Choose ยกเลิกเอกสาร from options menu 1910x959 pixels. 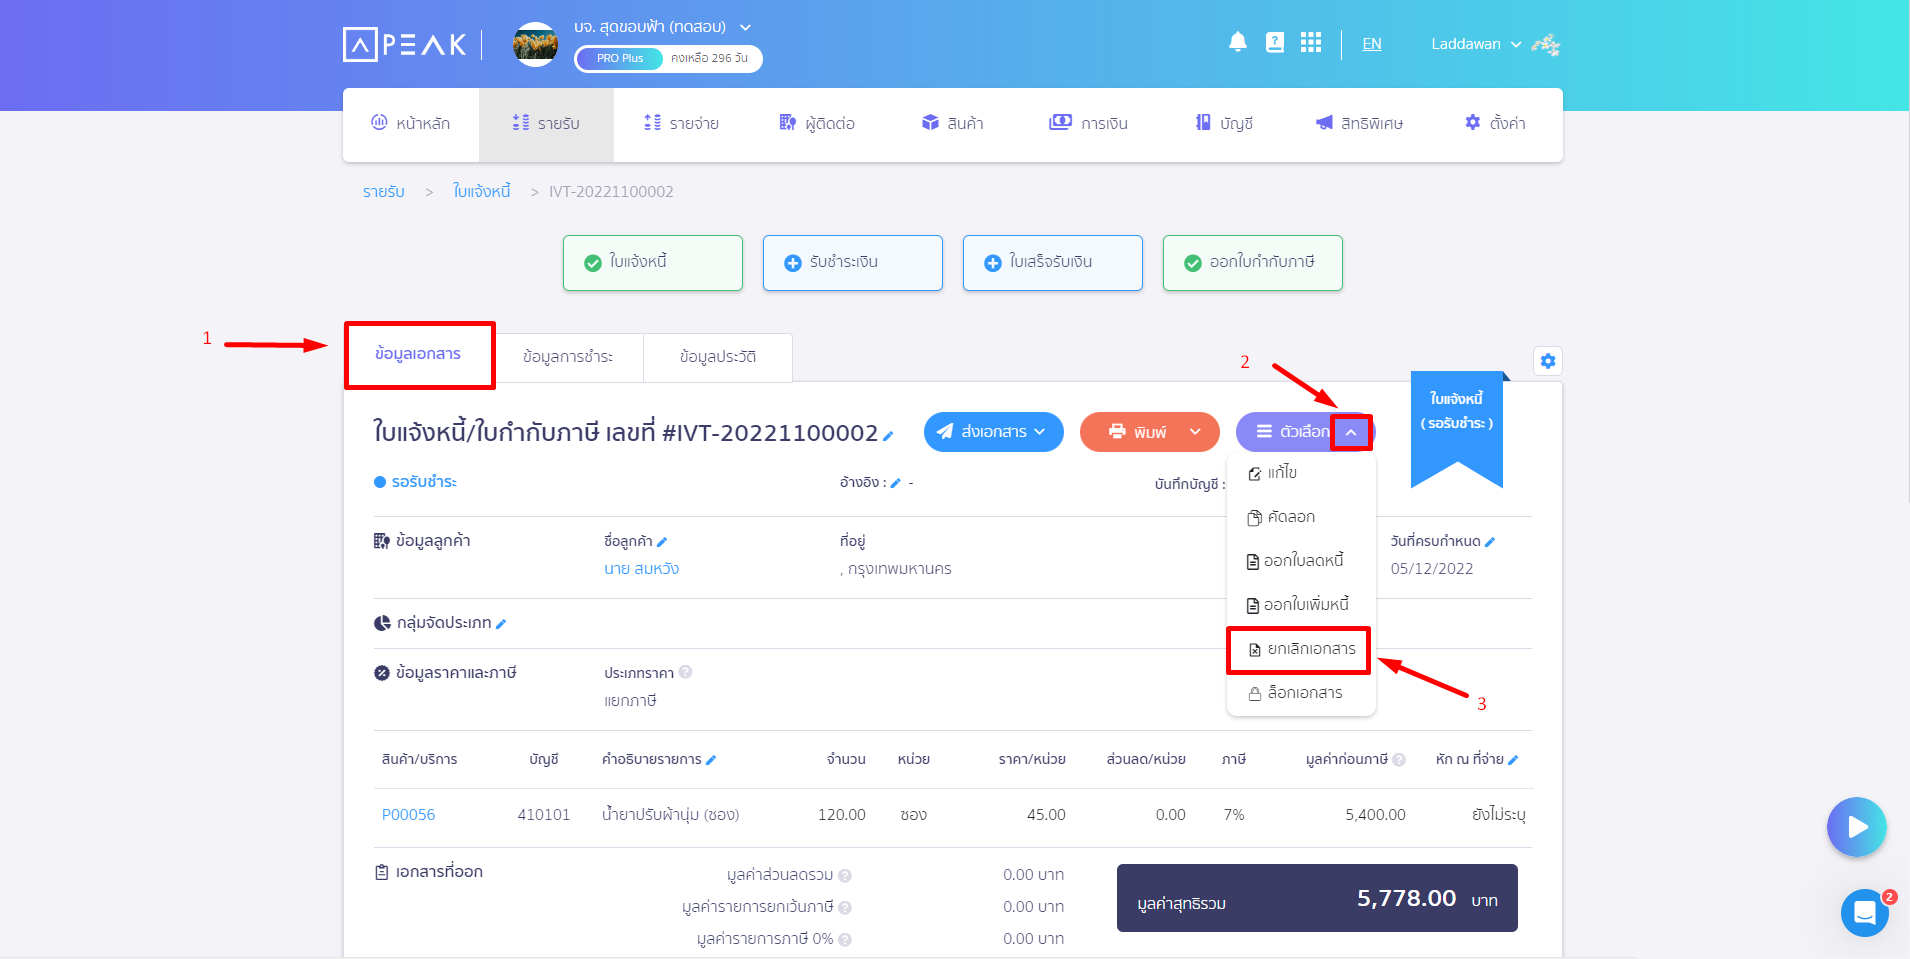(1301, 649)
